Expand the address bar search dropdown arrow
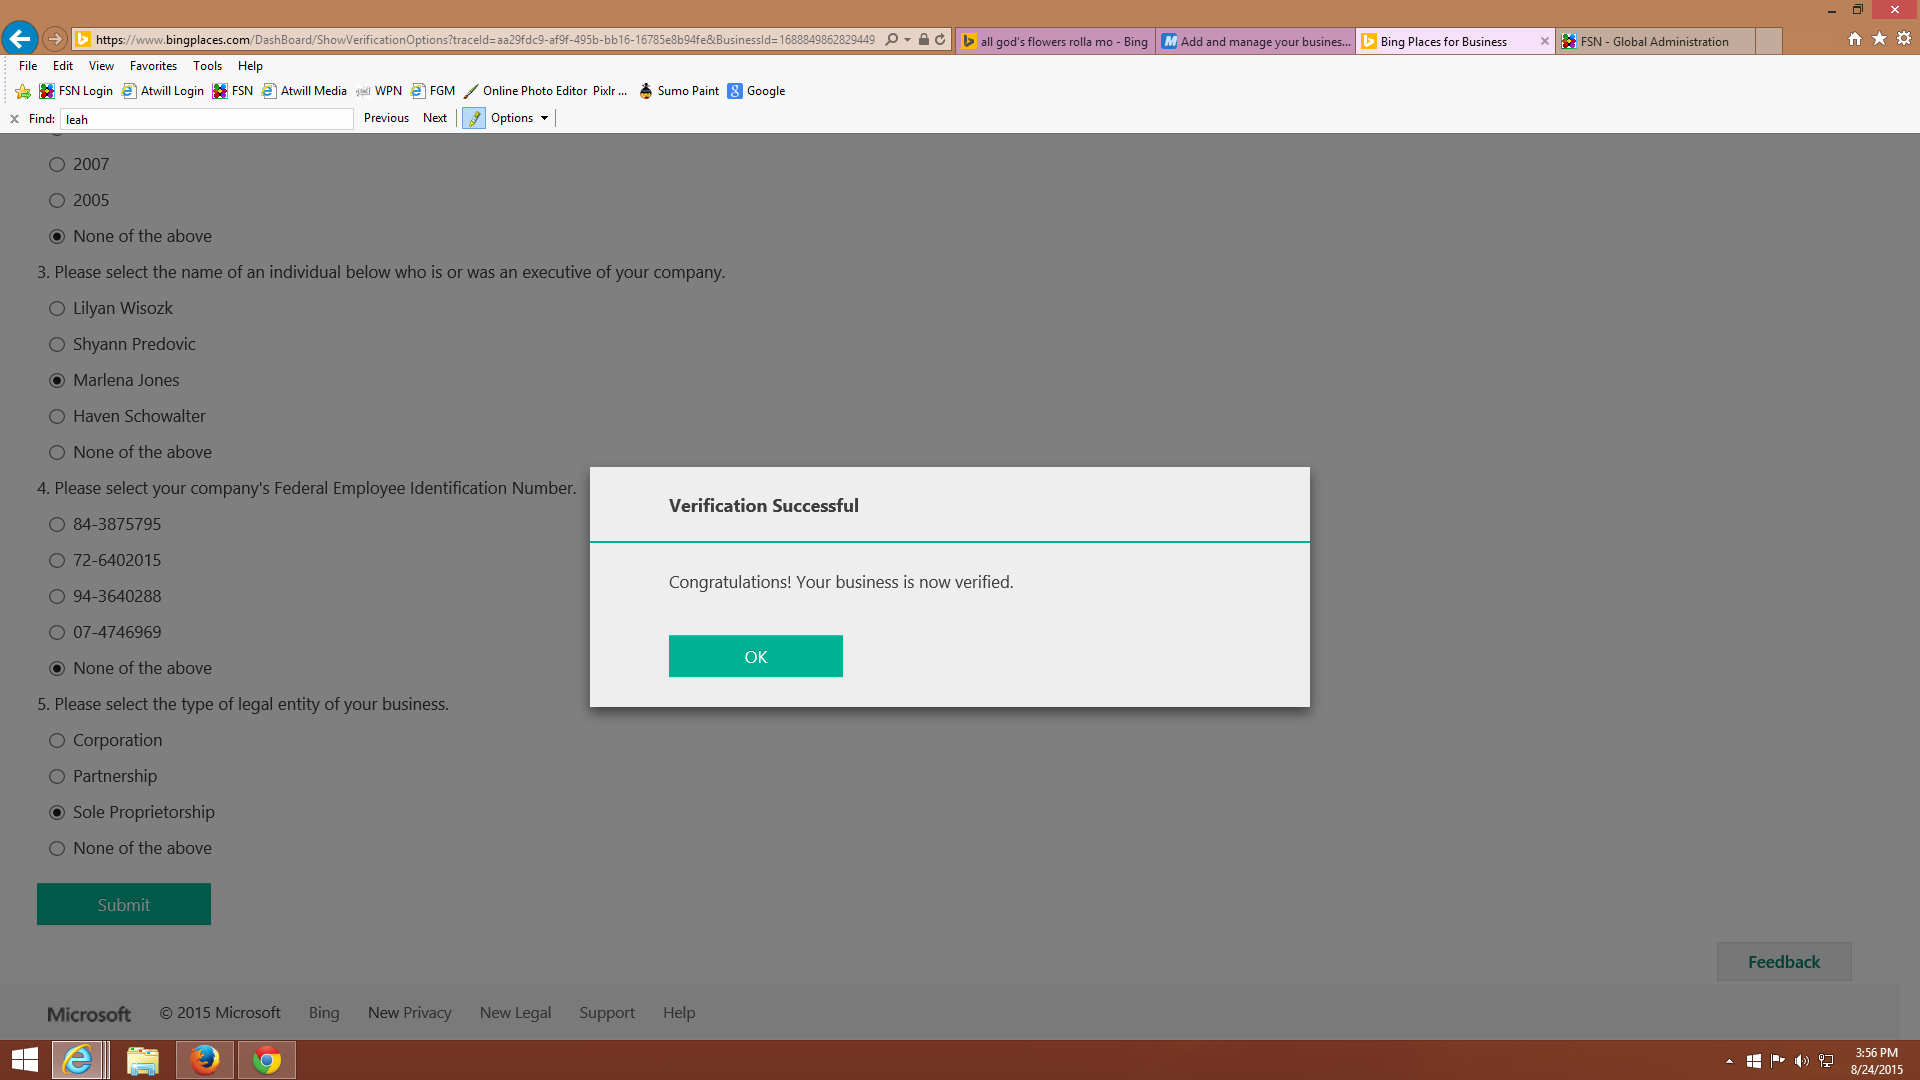The height and width of the screenshot is (1080, 1920). tap(907, 40)
